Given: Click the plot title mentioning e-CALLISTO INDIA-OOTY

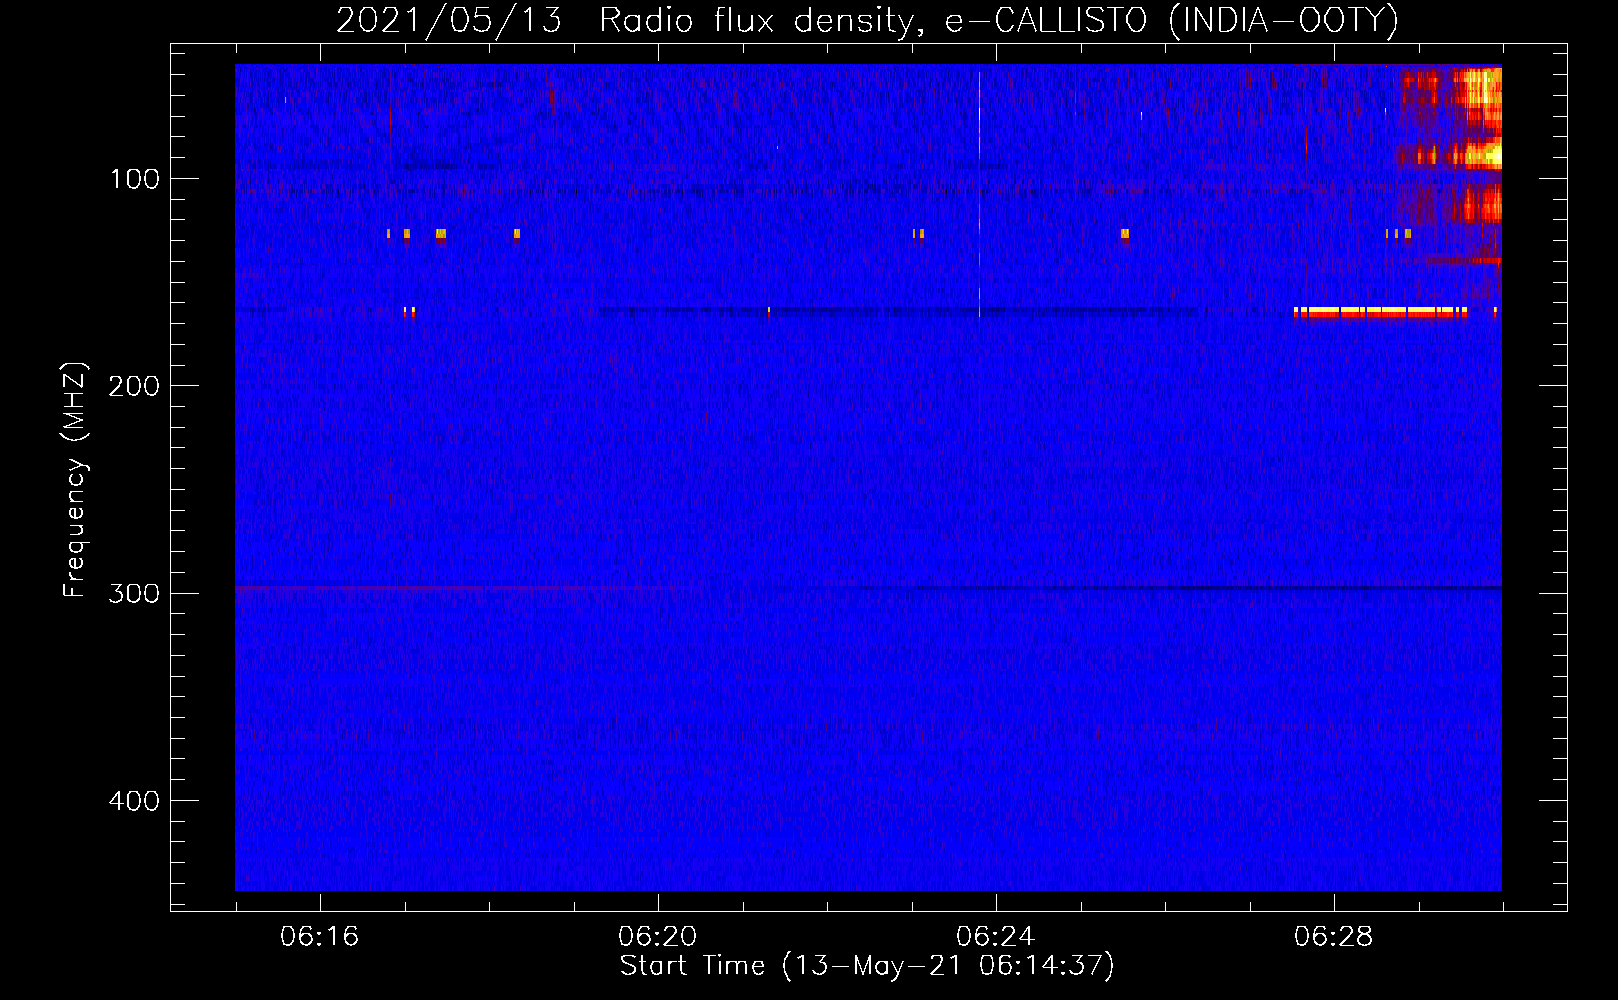Looking at the screenshot, I should (866, 20).
